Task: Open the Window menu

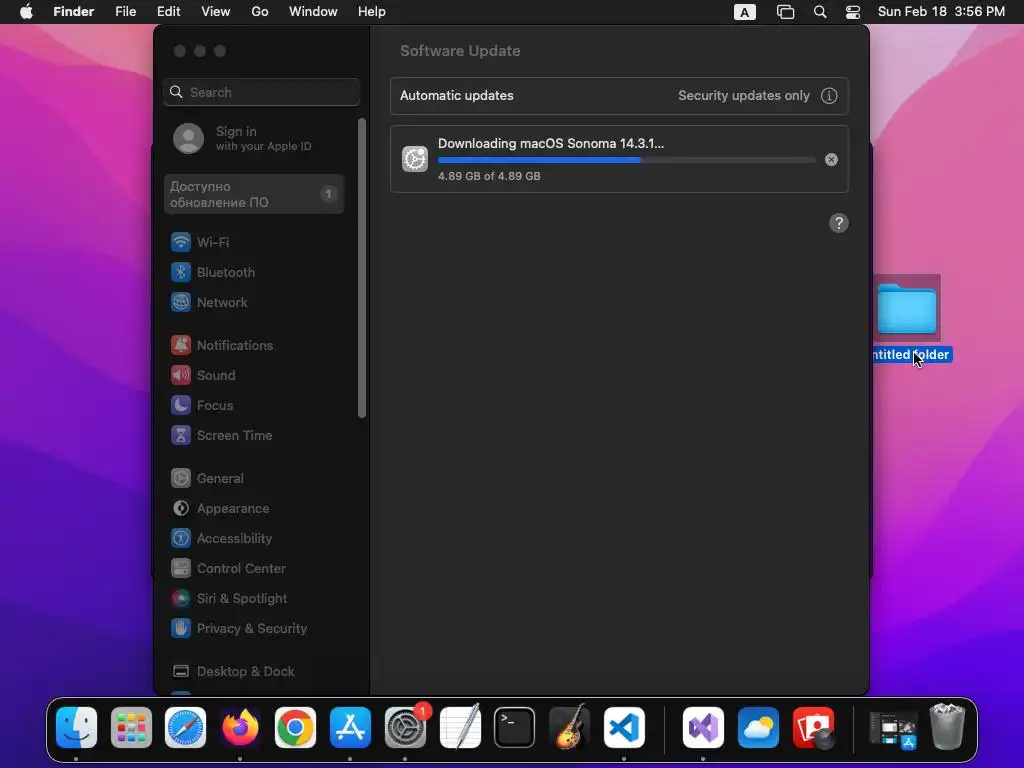Action: click(313, 12)
